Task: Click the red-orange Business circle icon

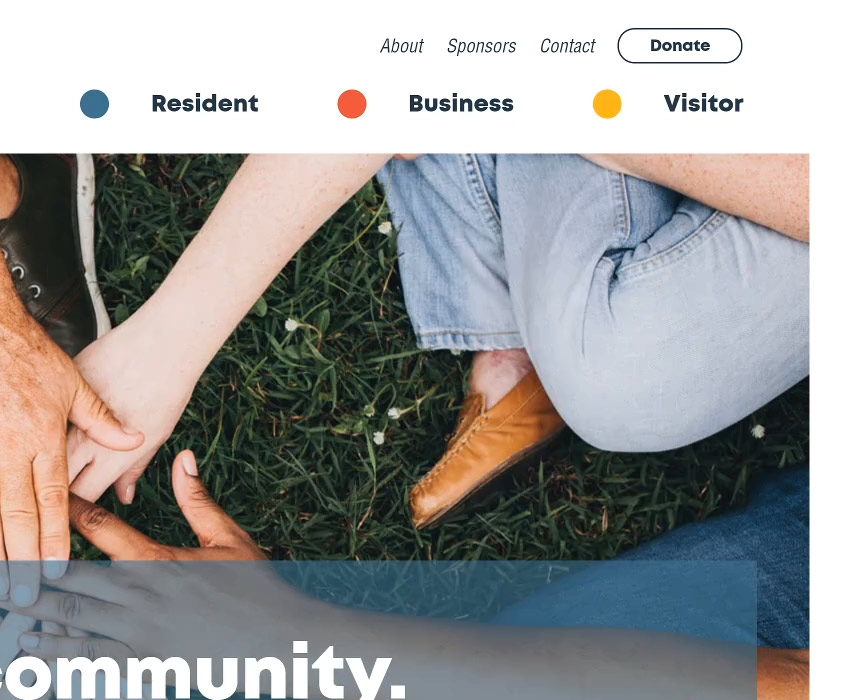Action: click(352, 104)
